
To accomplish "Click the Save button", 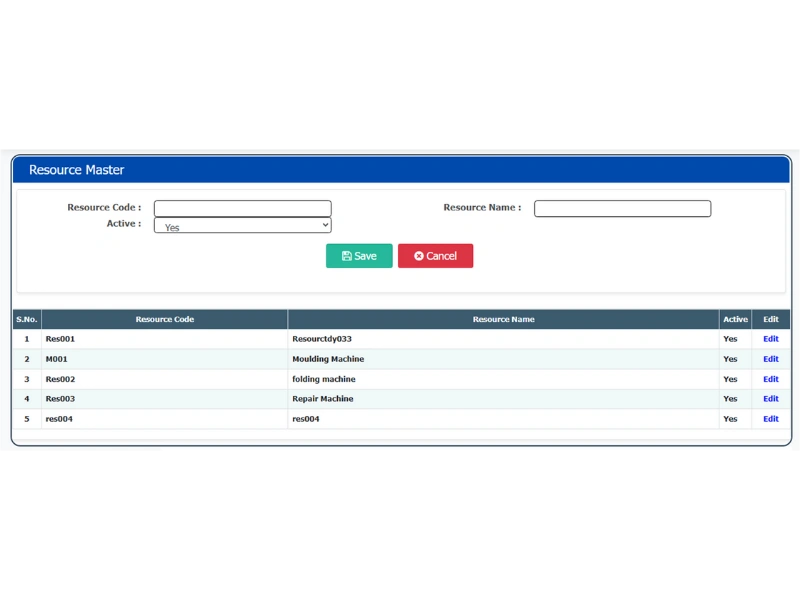I will (359, 255).
